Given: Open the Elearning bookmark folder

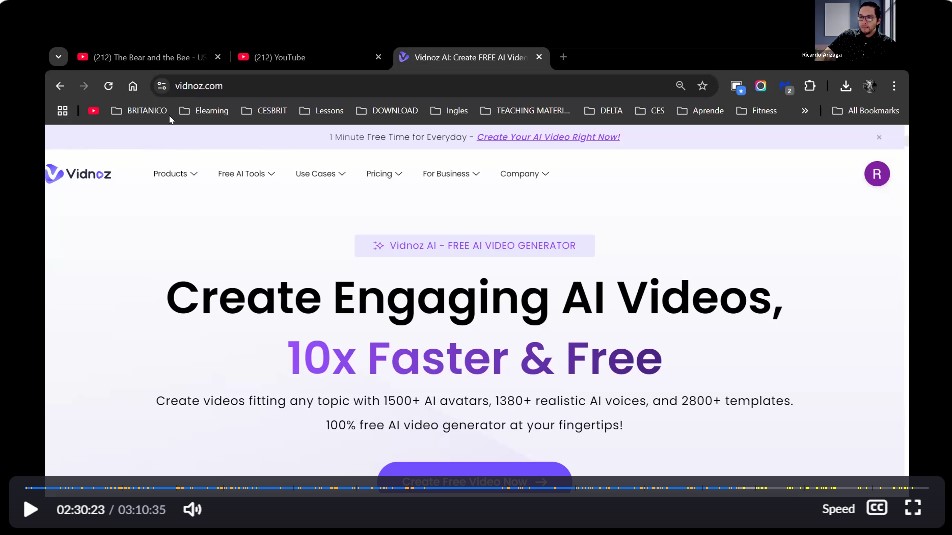Looking at the screenshot, I should tap(204, 111).
